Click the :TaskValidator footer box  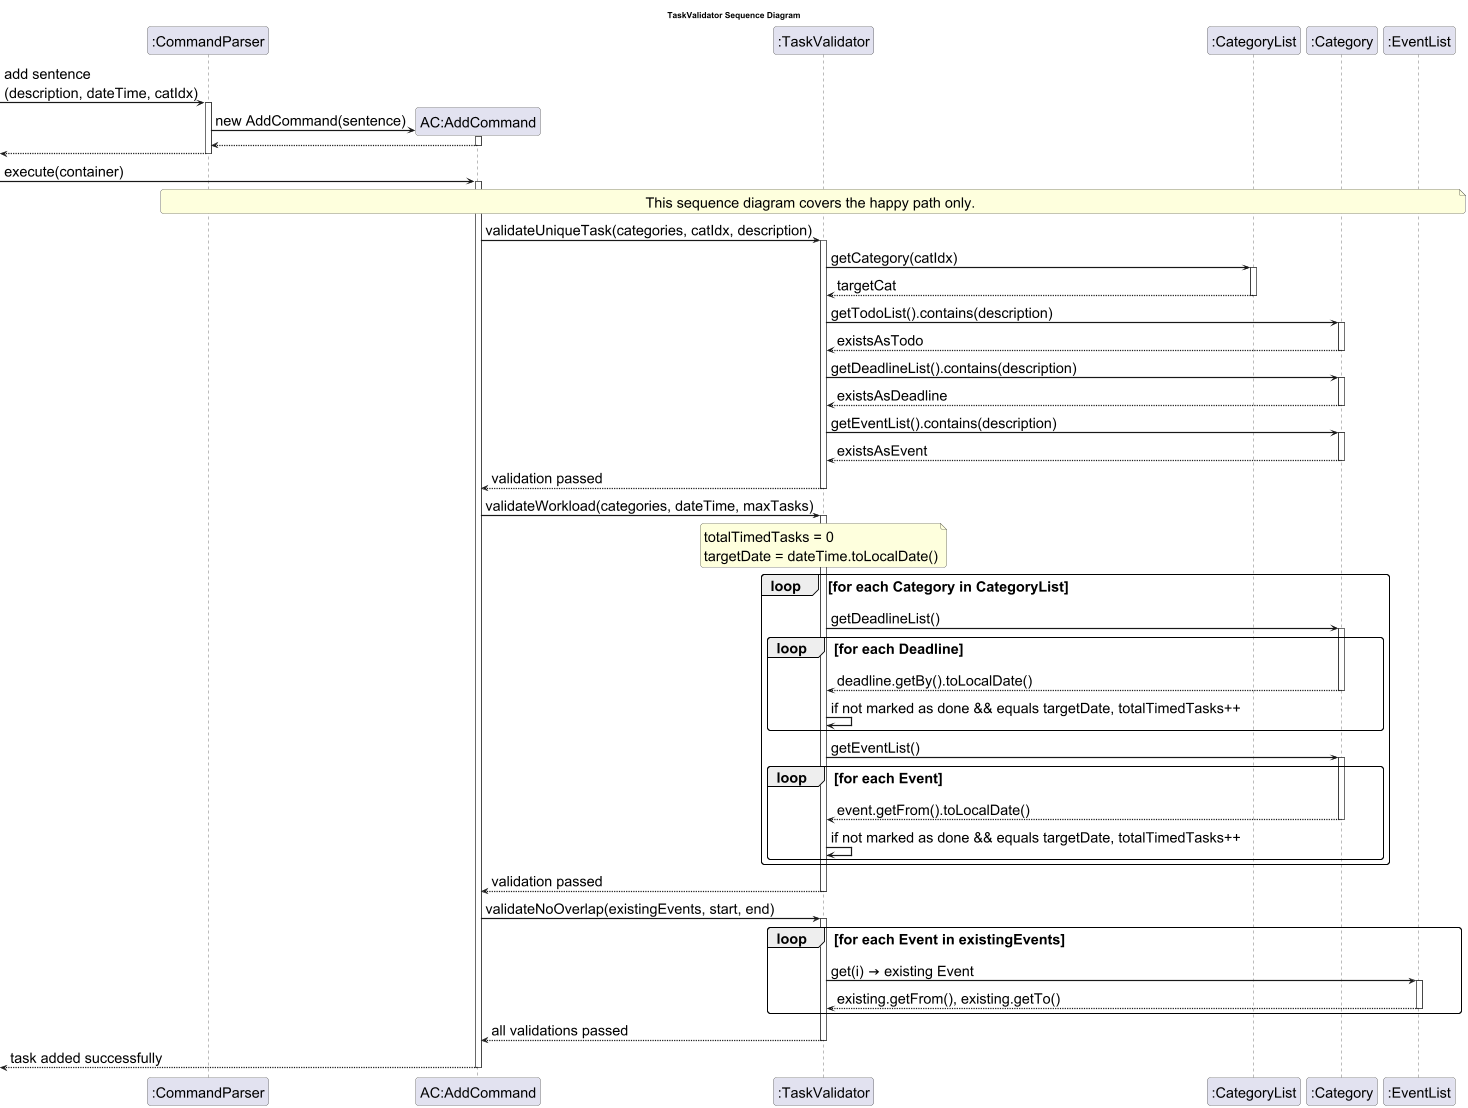coord(823,1092)
